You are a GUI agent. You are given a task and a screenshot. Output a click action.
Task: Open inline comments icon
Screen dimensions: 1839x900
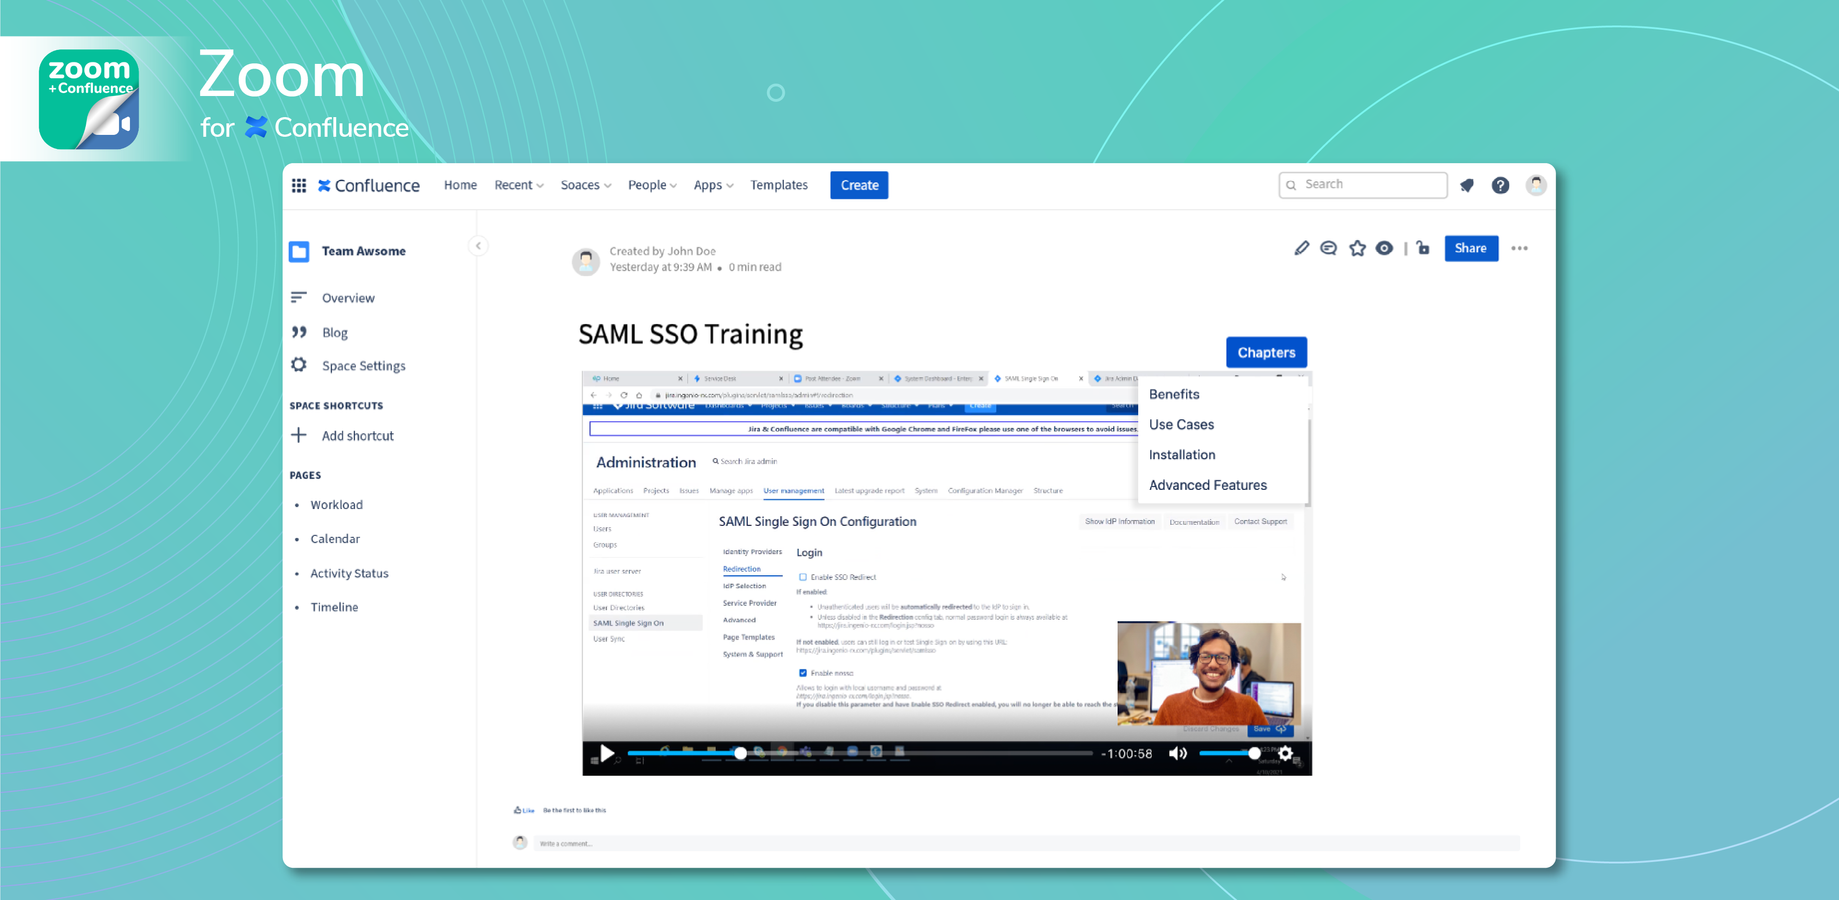coord(1328,248)
